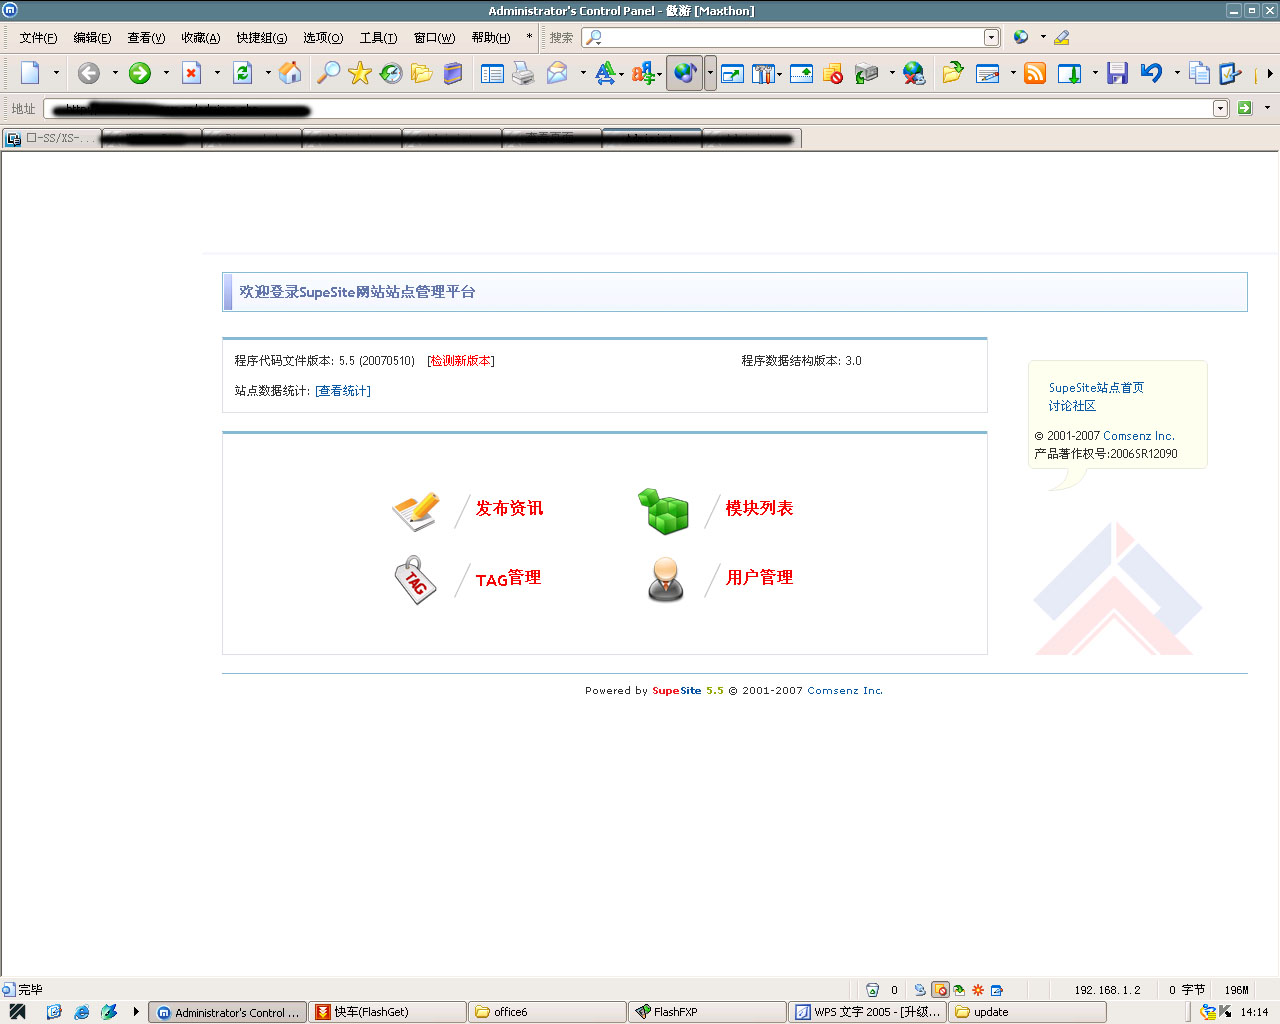This screenshot has height=1024, width=1280.
Task: Stop loading with the red X icon
Action: pos(192,73)
